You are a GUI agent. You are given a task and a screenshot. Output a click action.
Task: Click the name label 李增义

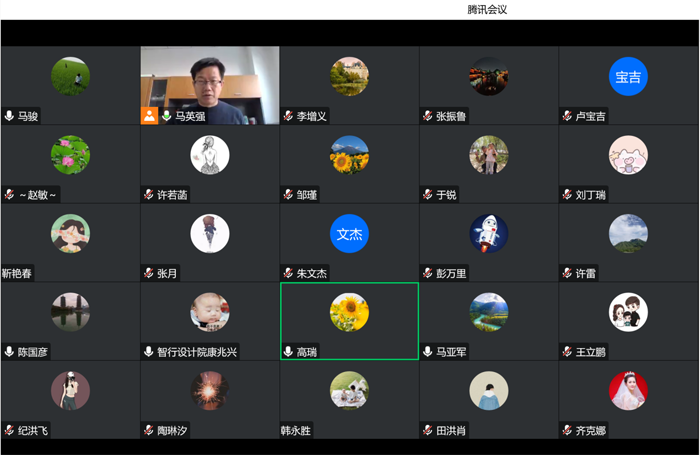[x=312, y=116]
